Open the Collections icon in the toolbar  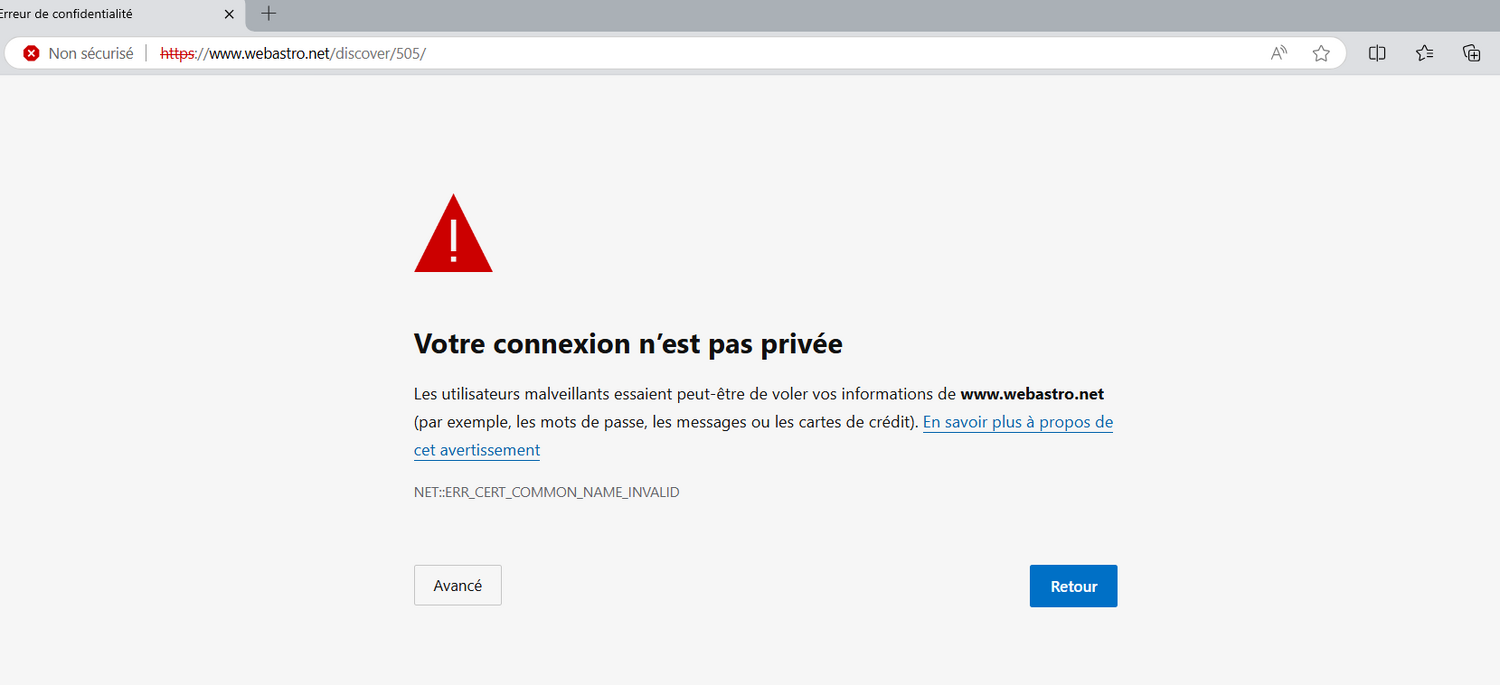point(1471,53)
